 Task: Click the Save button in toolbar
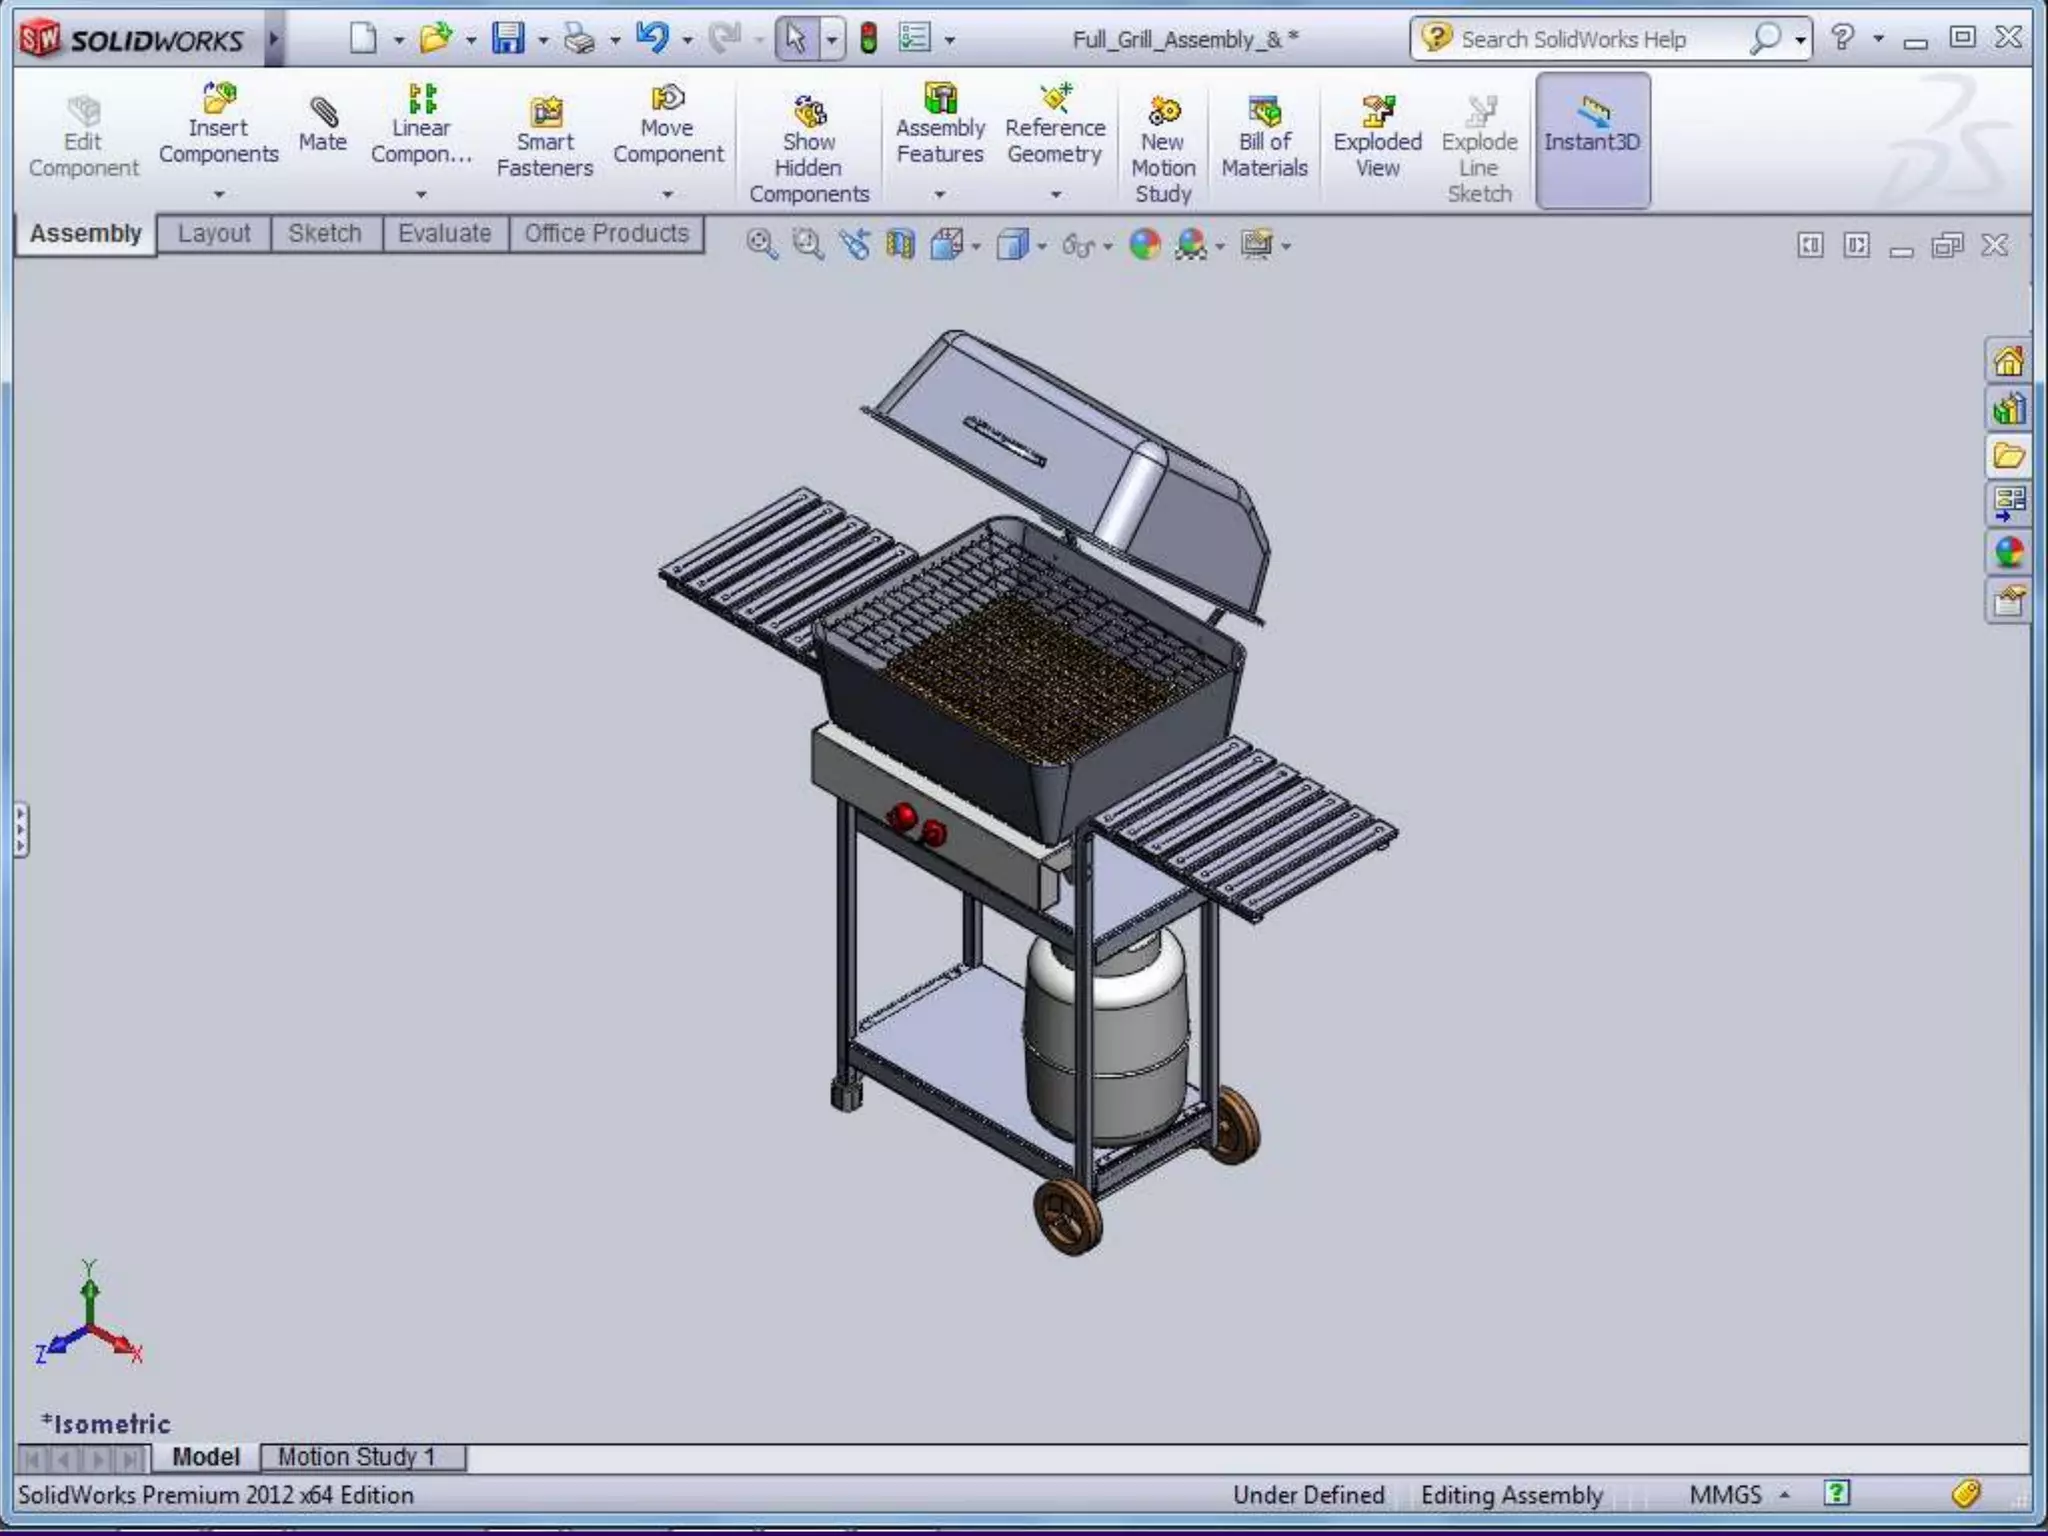[x=508, y=39]
